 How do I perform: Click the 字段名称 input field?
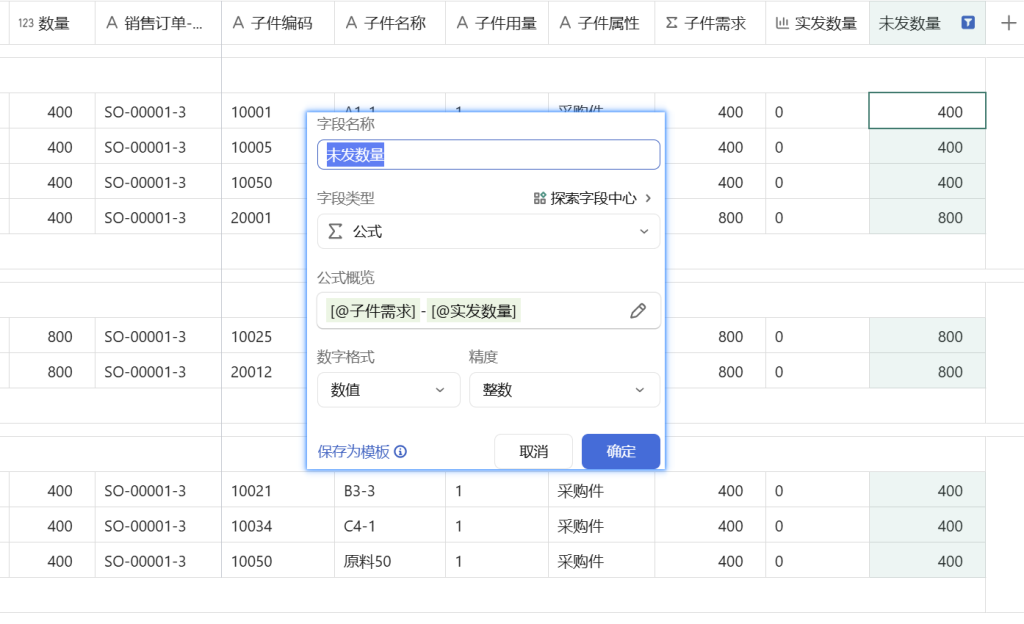(488, 155)
